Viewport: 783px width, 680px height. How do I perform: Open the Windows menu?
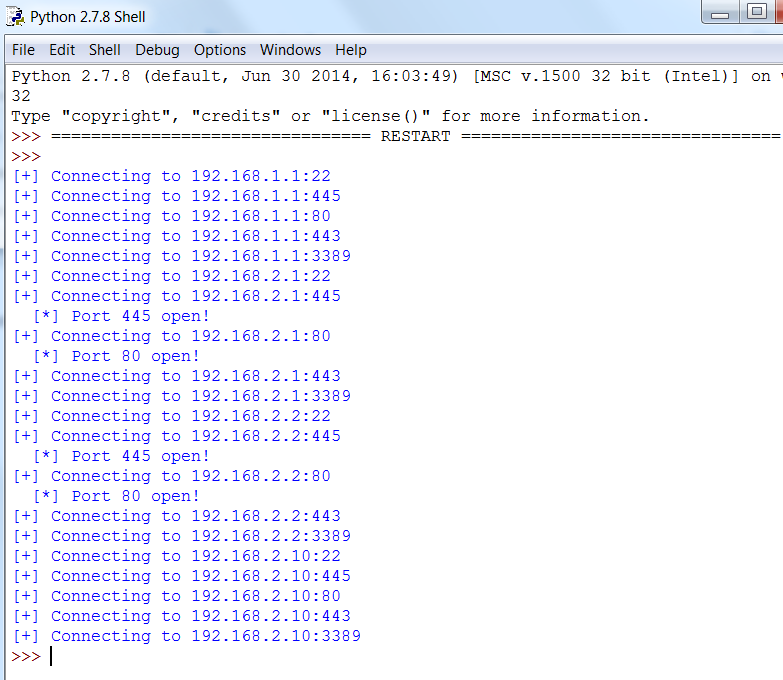[x=290, y=50]
